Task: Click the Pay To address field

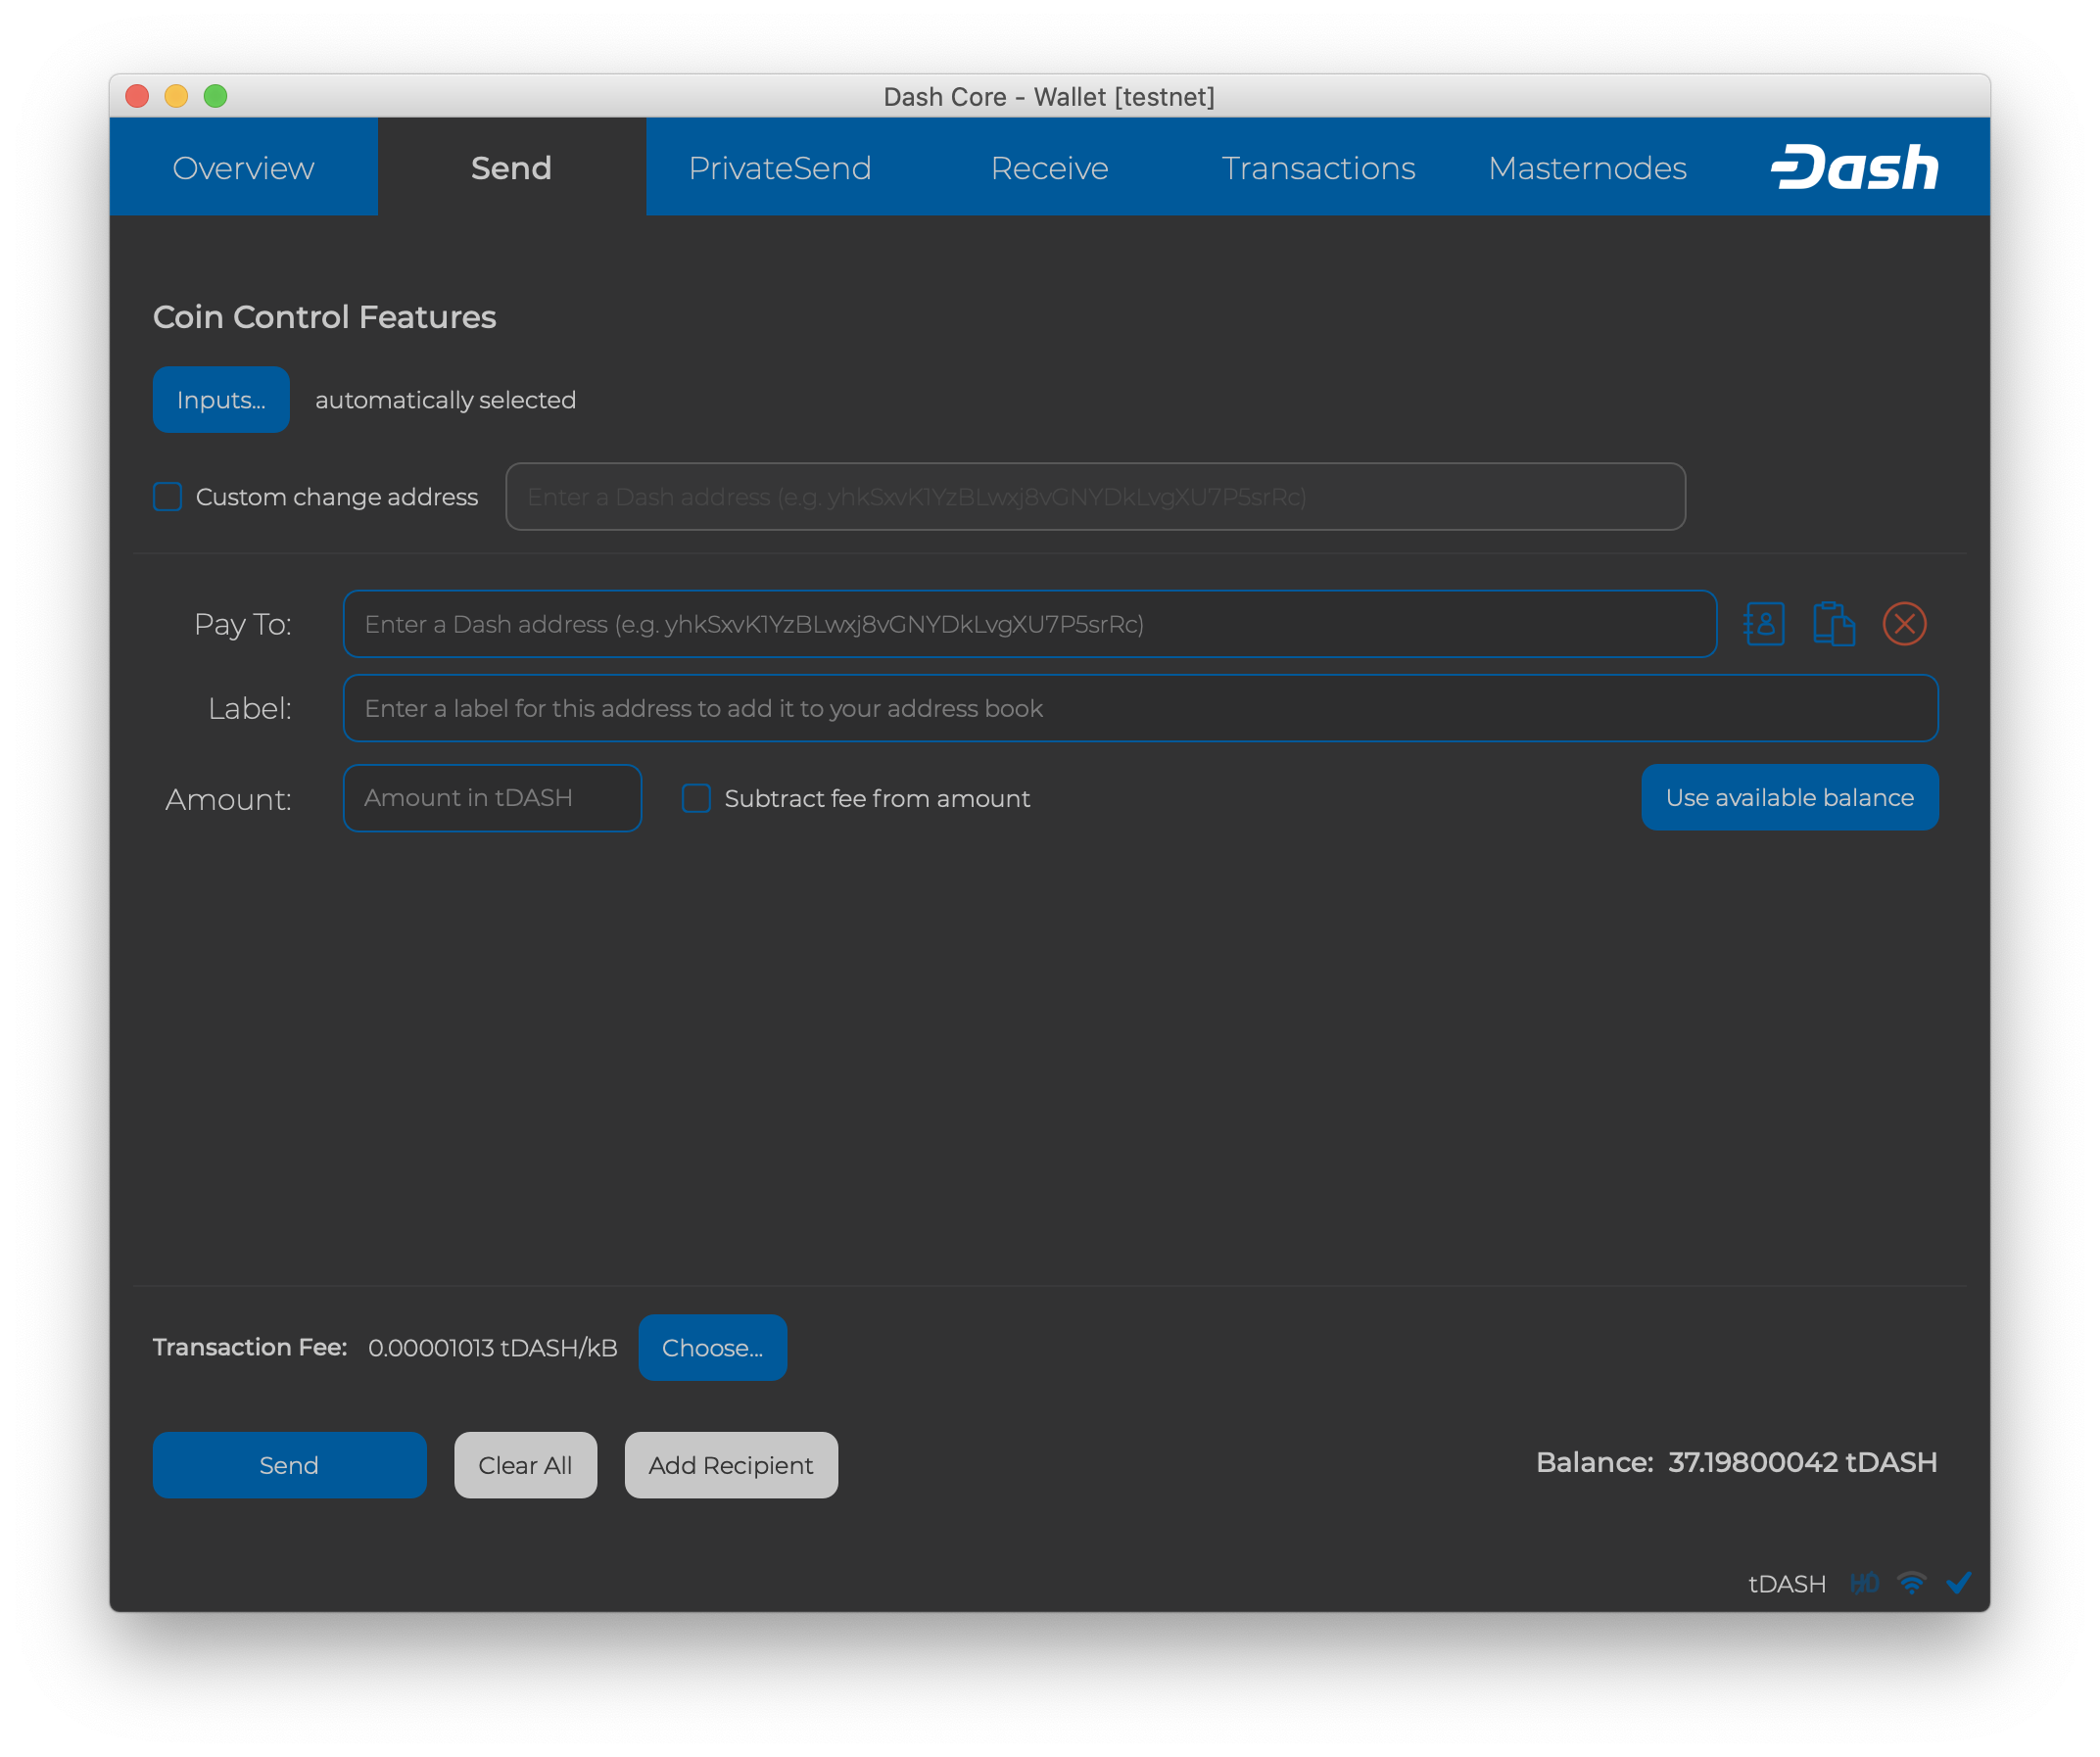Action: 1030,624
